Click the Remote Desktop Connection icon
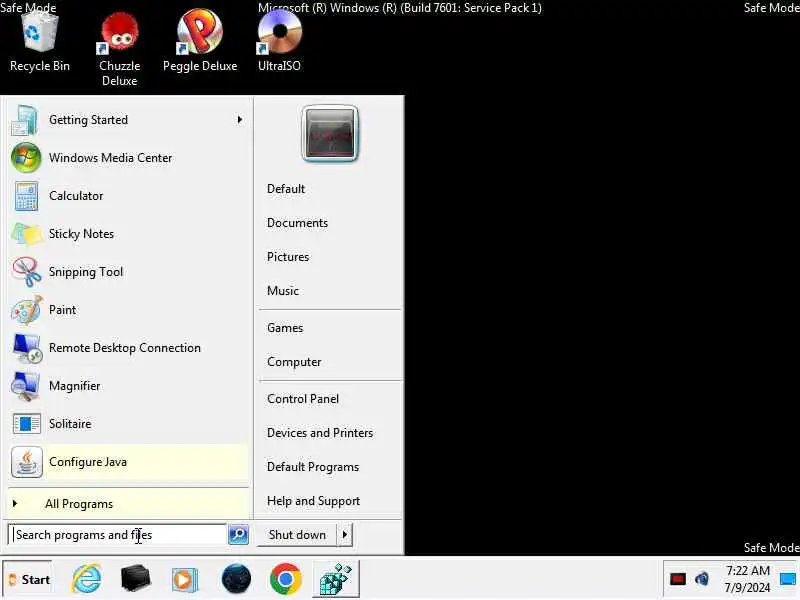This screenshot has height=600, width=800. tap(27, 347)
